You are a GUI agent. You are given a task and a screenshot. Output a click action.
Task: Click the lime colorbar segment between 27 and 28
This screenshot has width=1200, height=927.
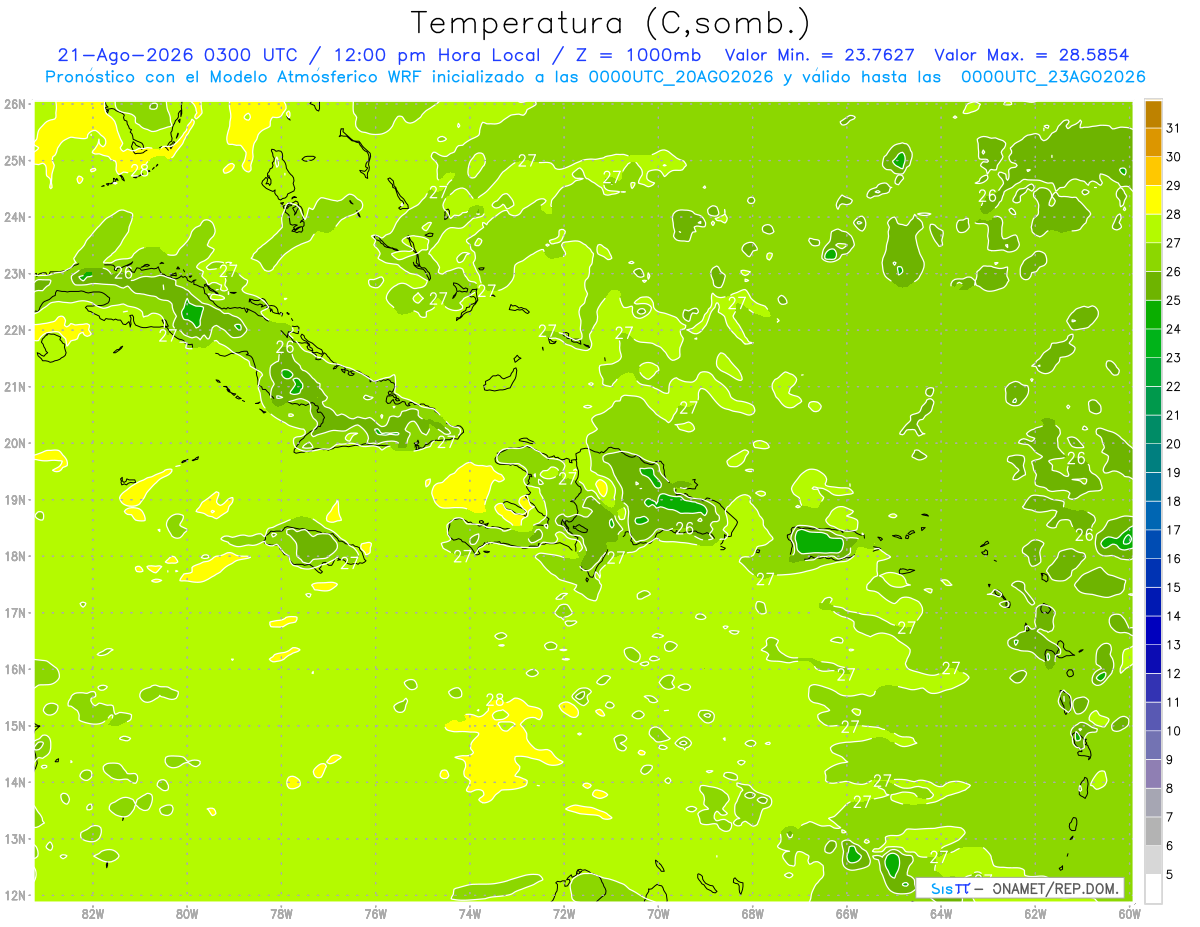pos(1153,229)
